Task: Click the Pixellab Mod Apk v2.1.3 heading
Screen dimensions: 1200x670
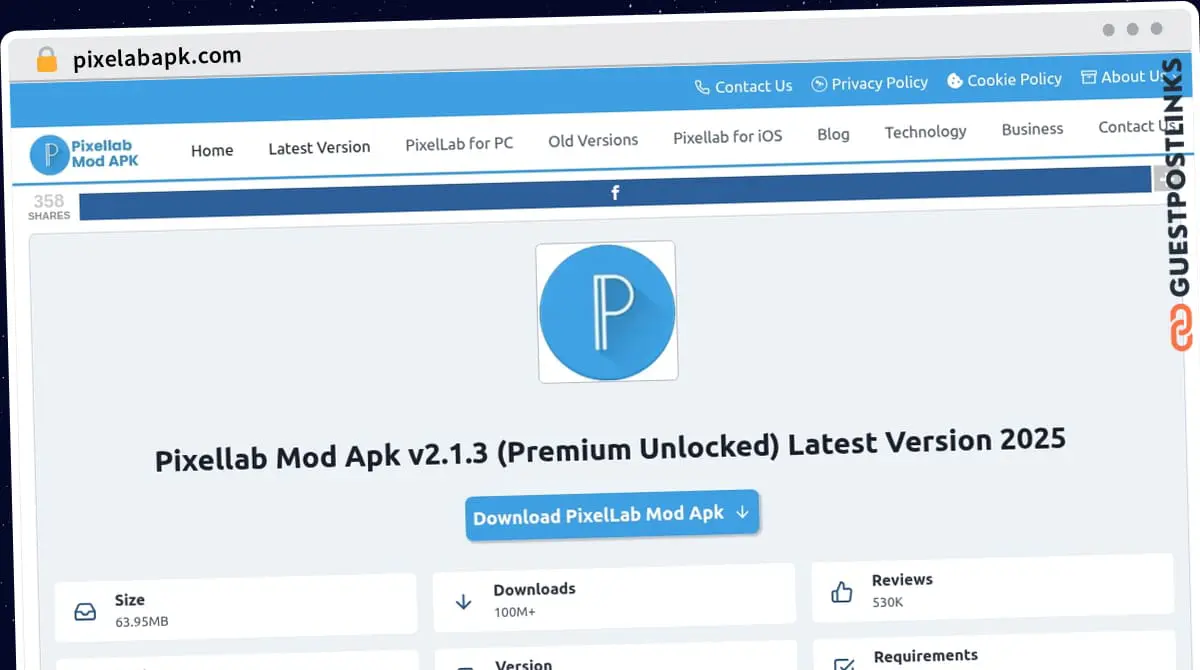Action: point(610,449)
